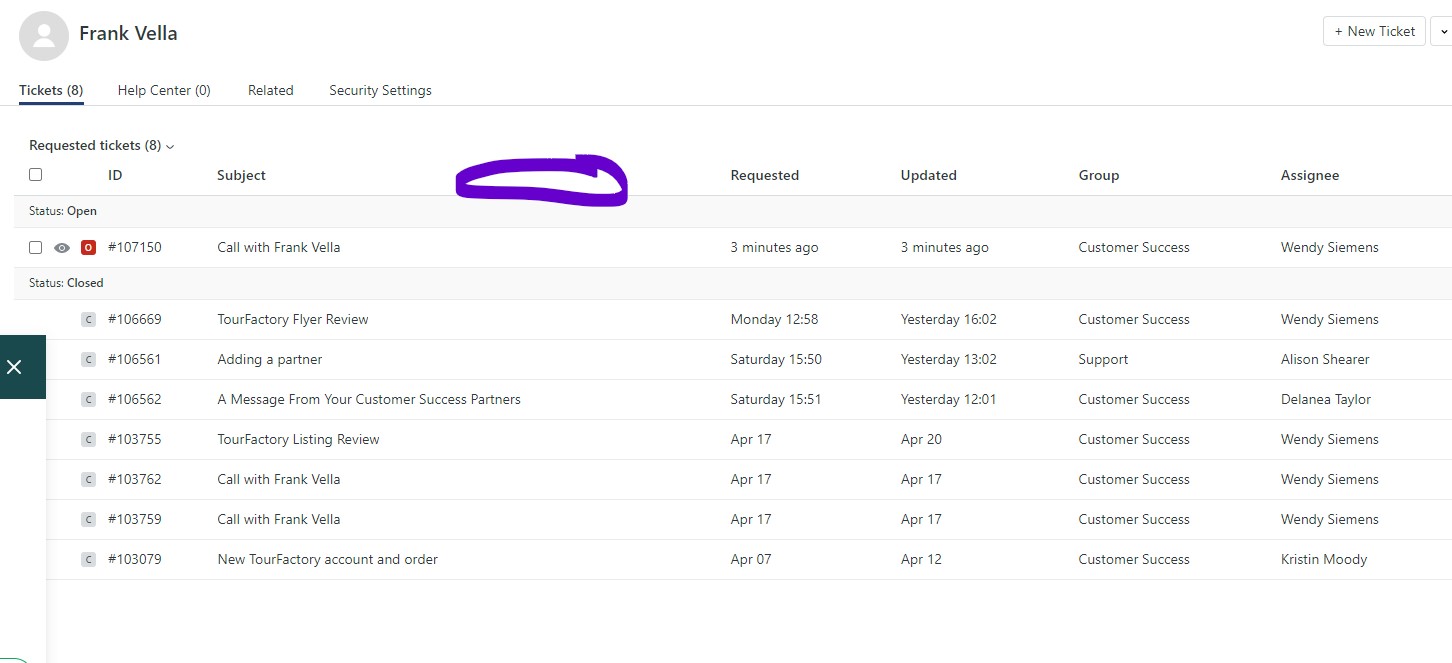This screenshot has height=663, width=1452.
Task: Click closed status badge for ticket #106561
Action: (88, 360)
